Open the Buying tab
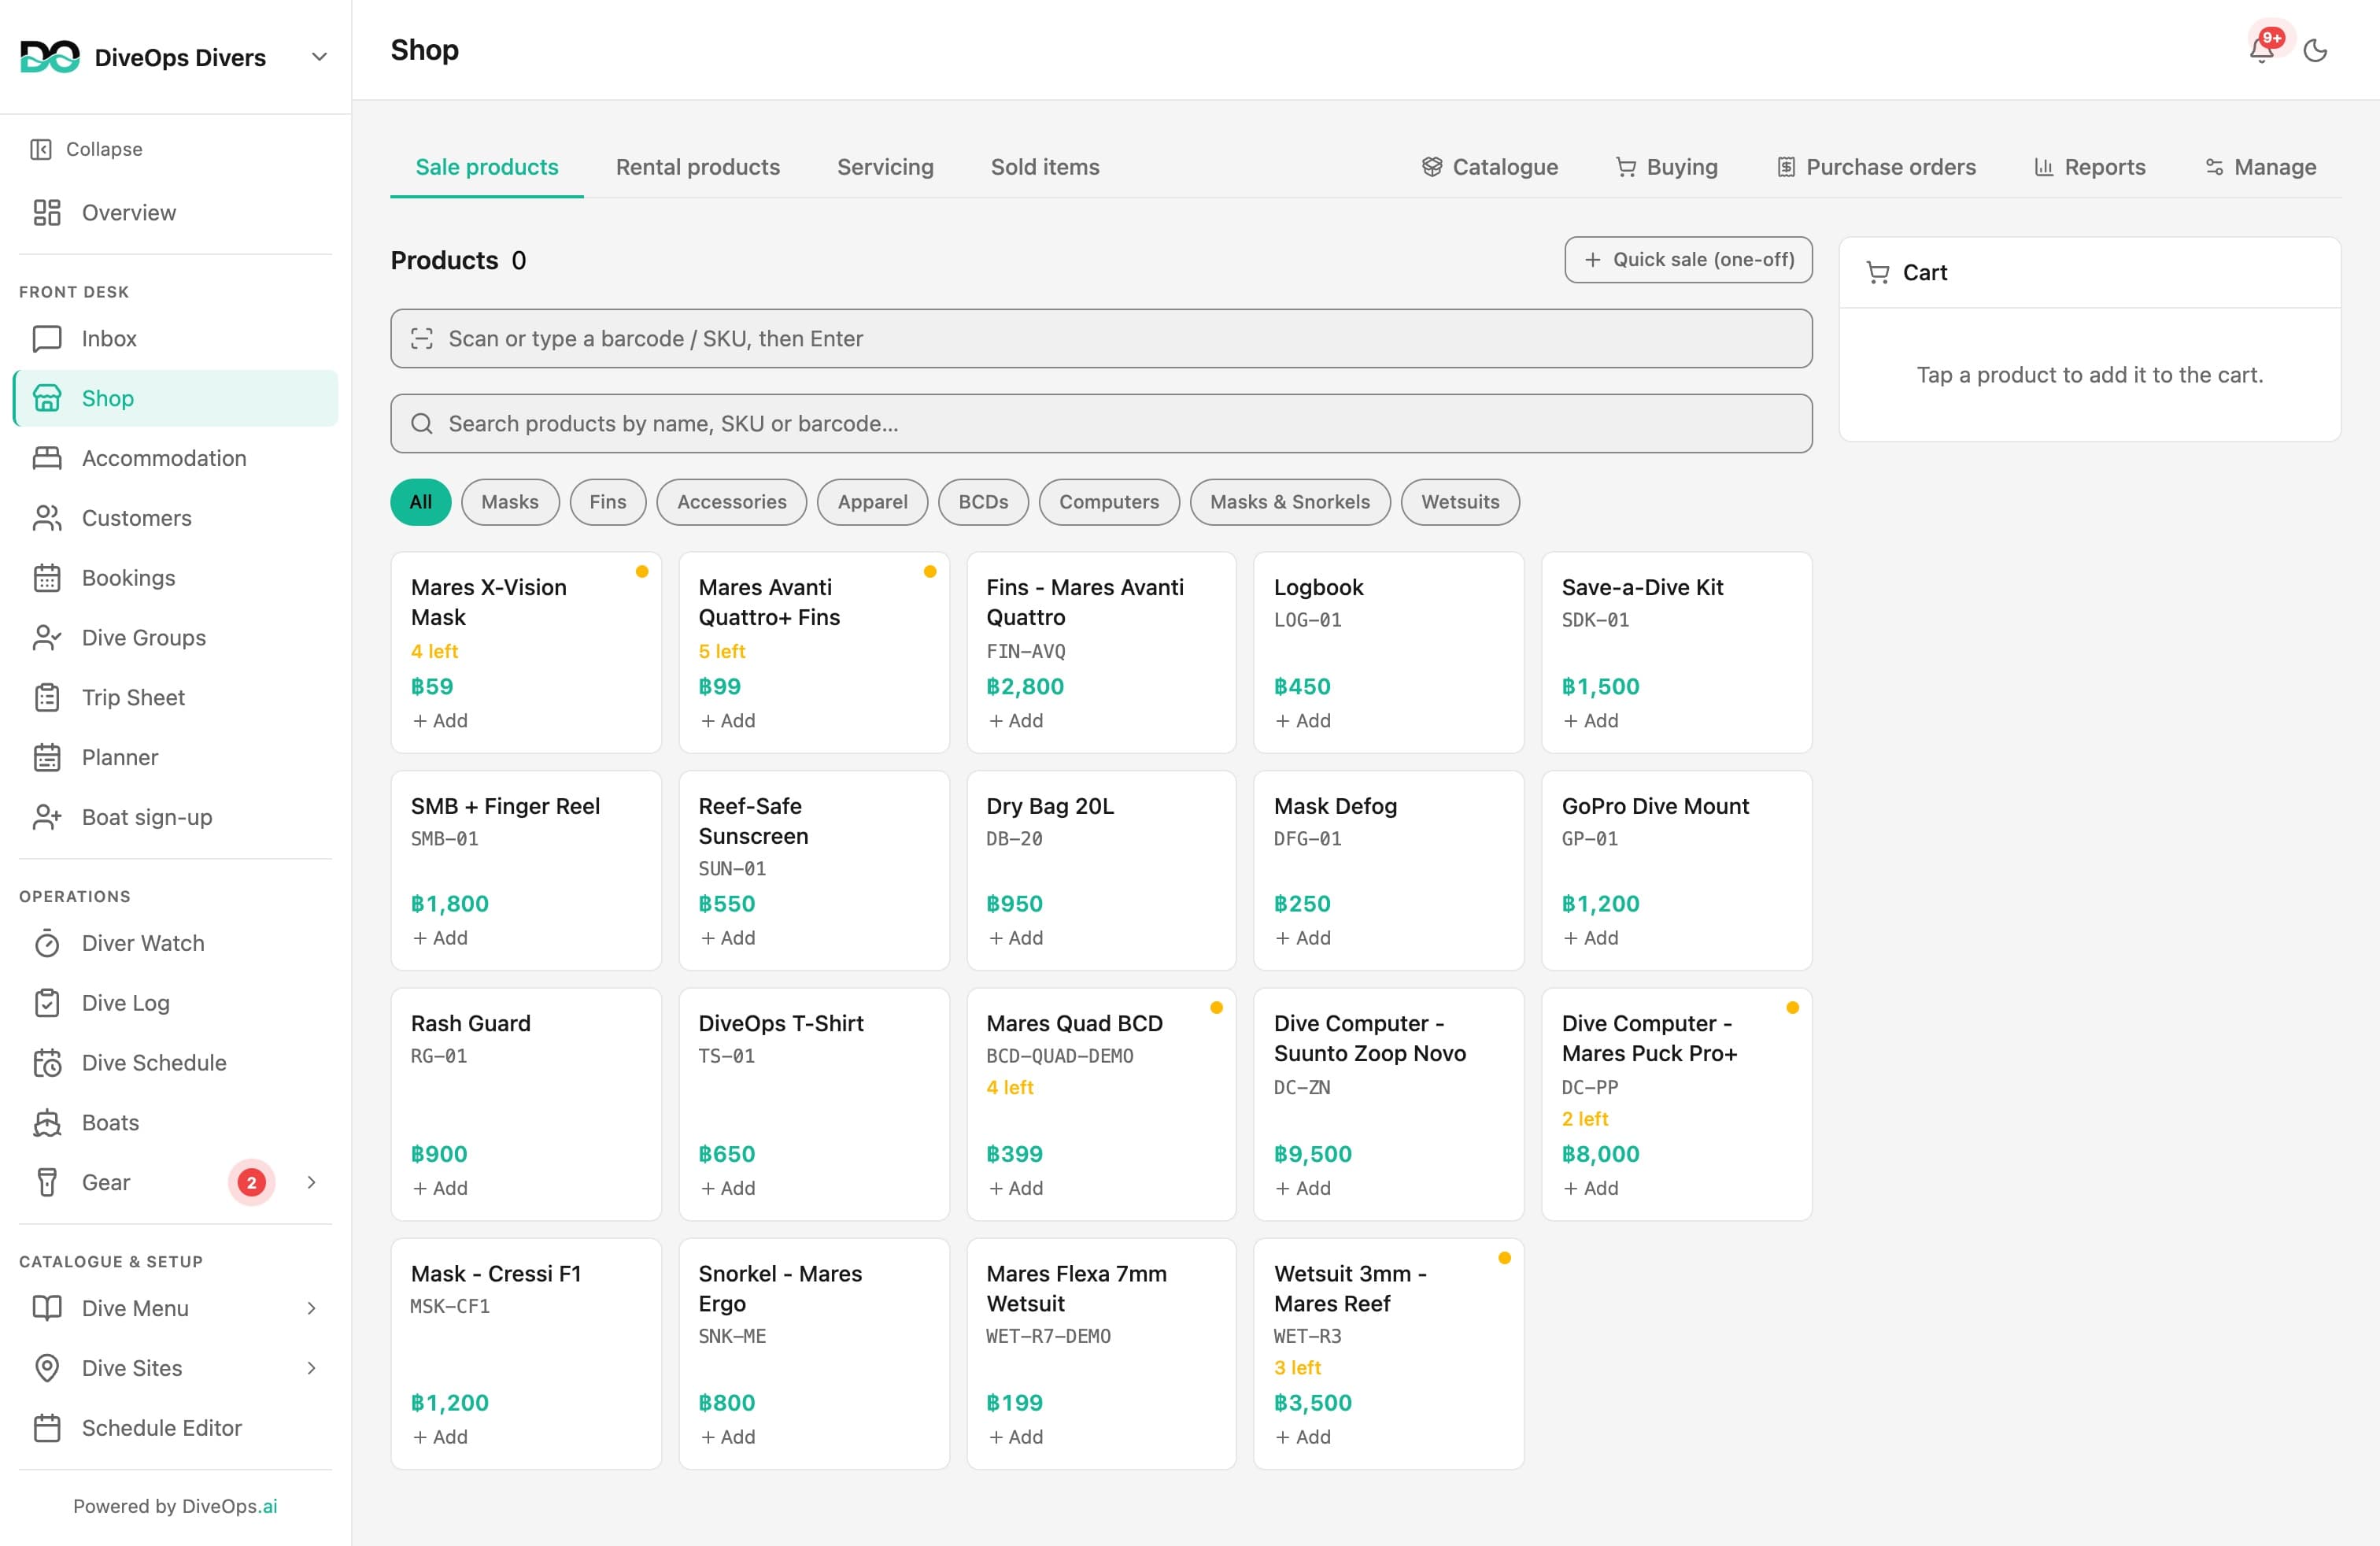Viewport: 2380px width, 1546px height. pos(1667,167)
